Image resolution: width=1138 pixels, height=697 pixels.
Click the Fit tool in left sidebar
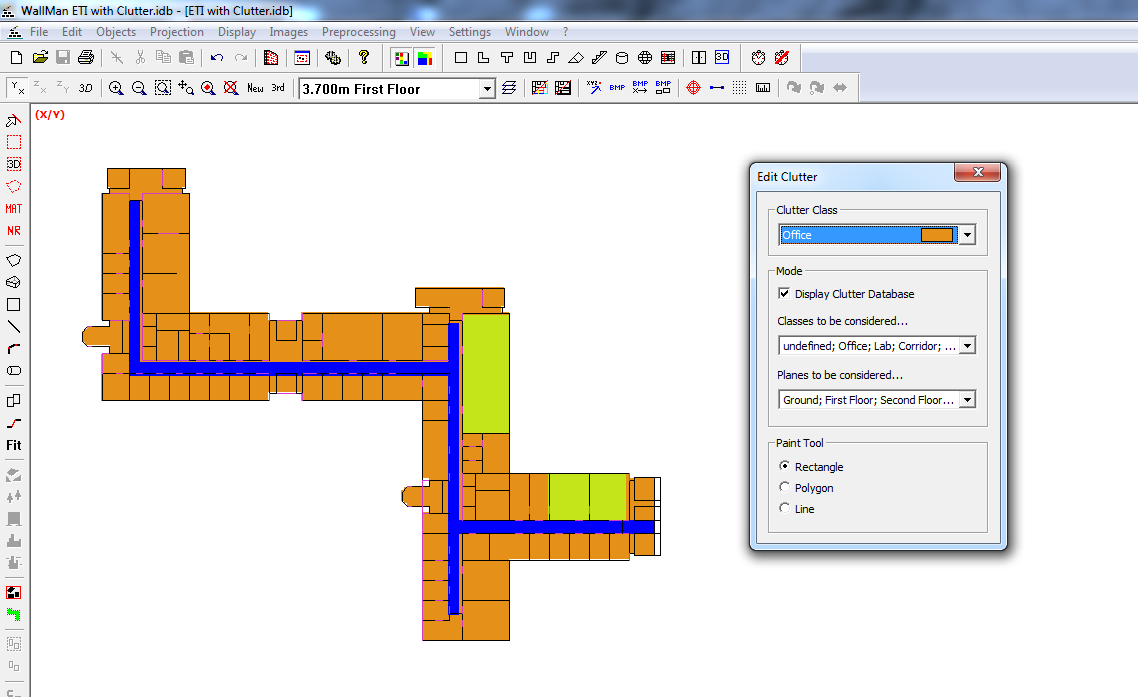(x=14, y=445)
